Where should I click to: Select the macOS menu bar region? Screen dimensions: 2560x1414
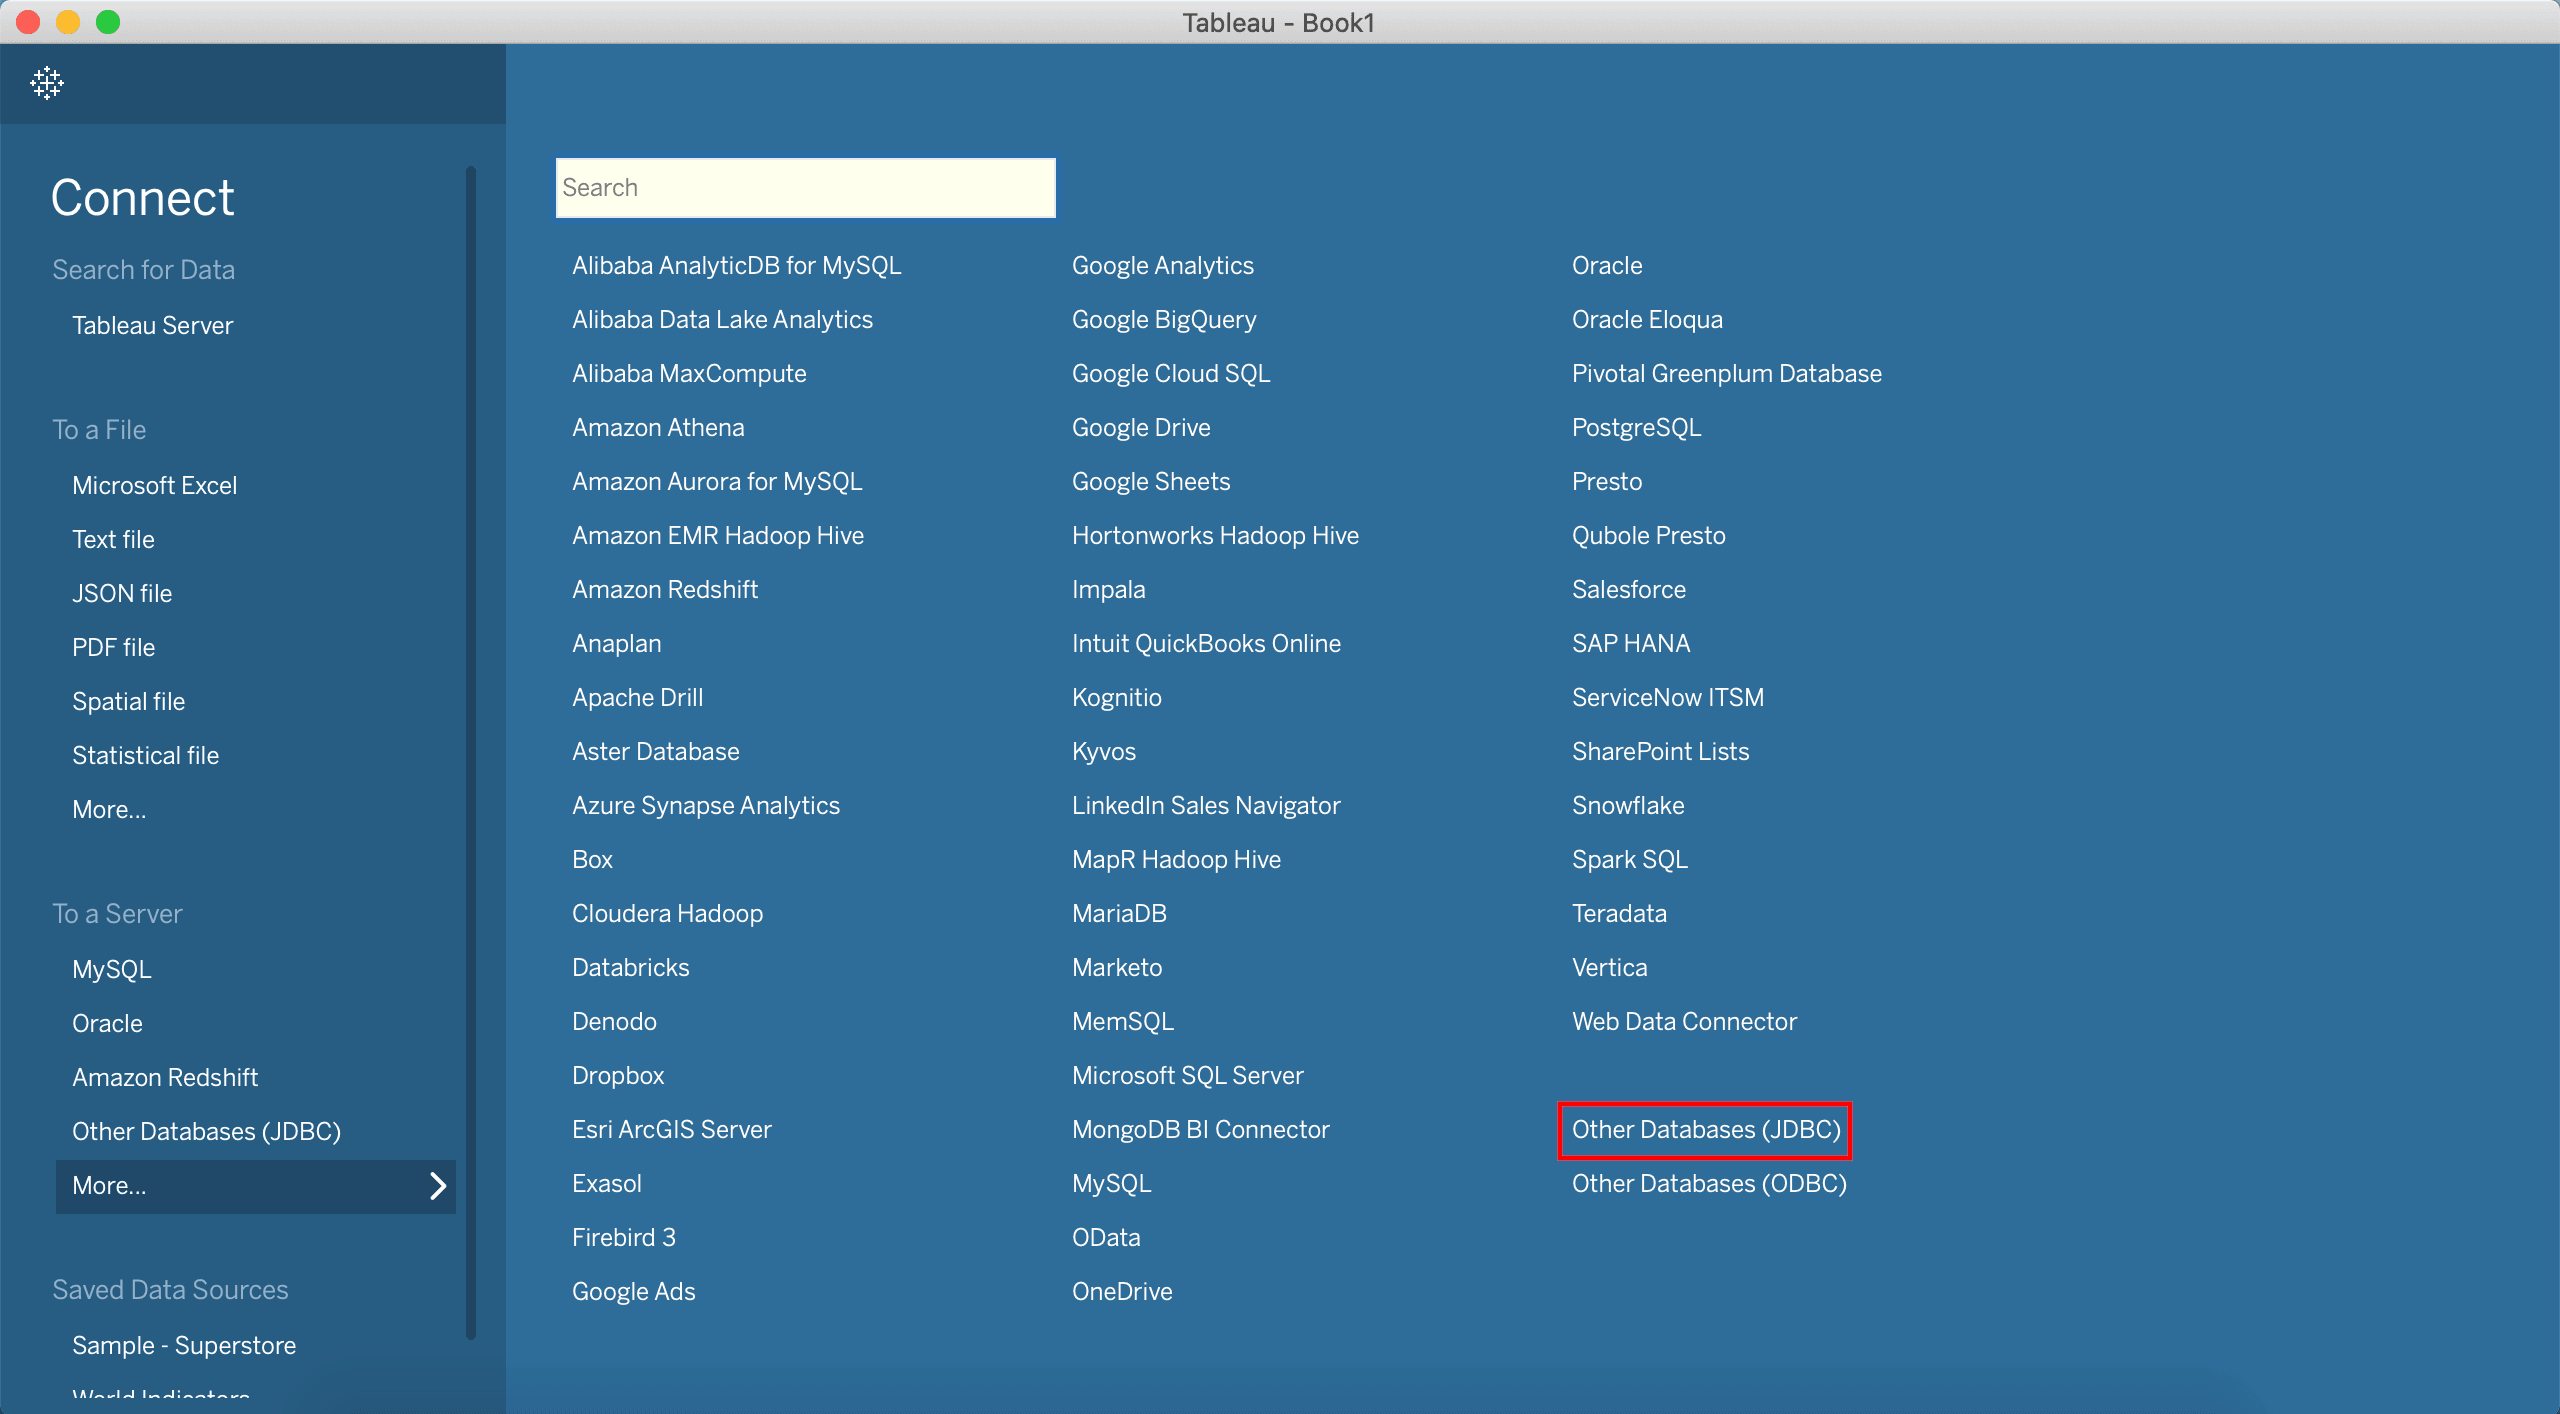1279,21
